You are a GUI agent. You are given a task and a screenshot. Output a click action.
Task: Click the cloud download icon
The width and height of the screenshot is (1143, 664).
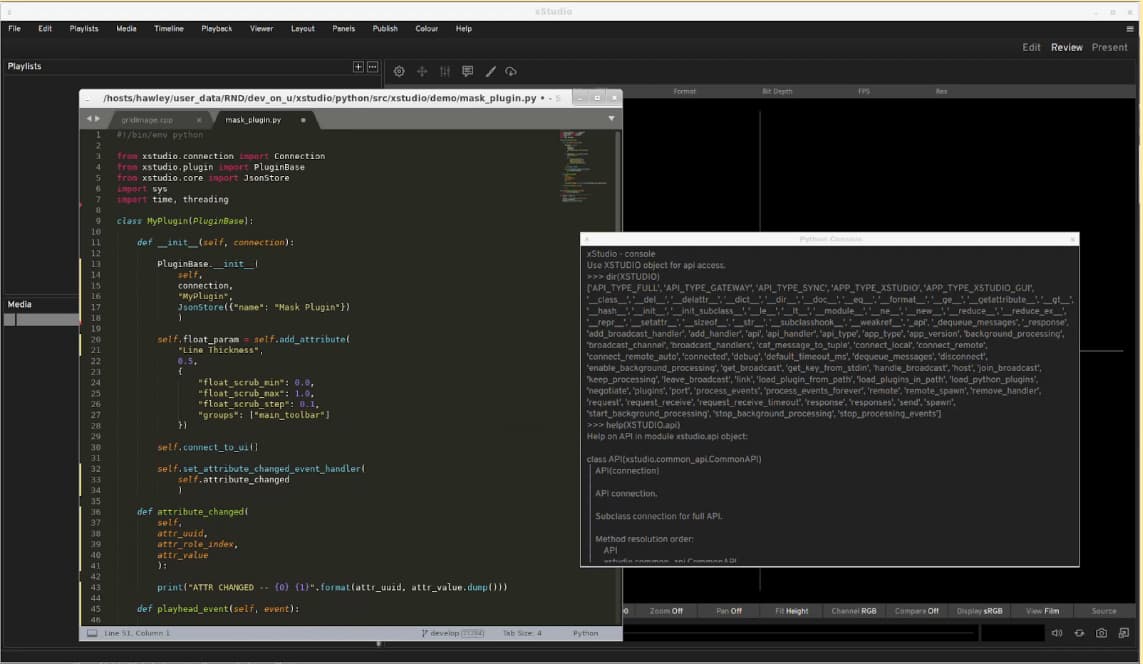(511, 71)
